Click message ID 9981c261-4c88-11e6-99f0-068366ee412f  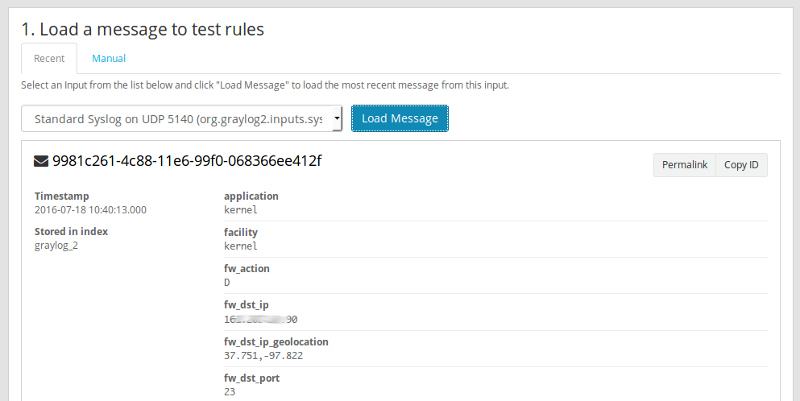pyautogui.click(x=186, y=161)
